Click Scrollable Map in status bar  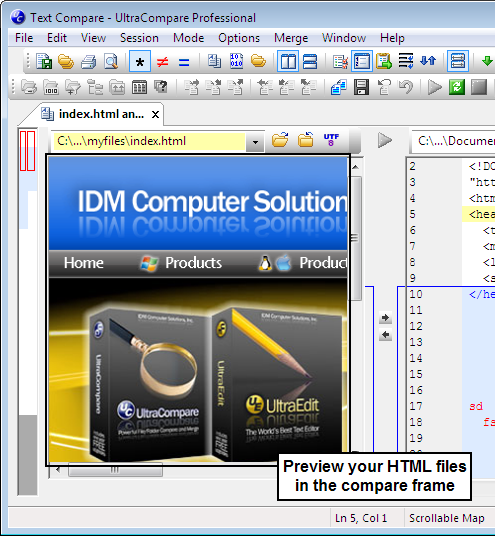pyautogui.click(x=447, y=518)
